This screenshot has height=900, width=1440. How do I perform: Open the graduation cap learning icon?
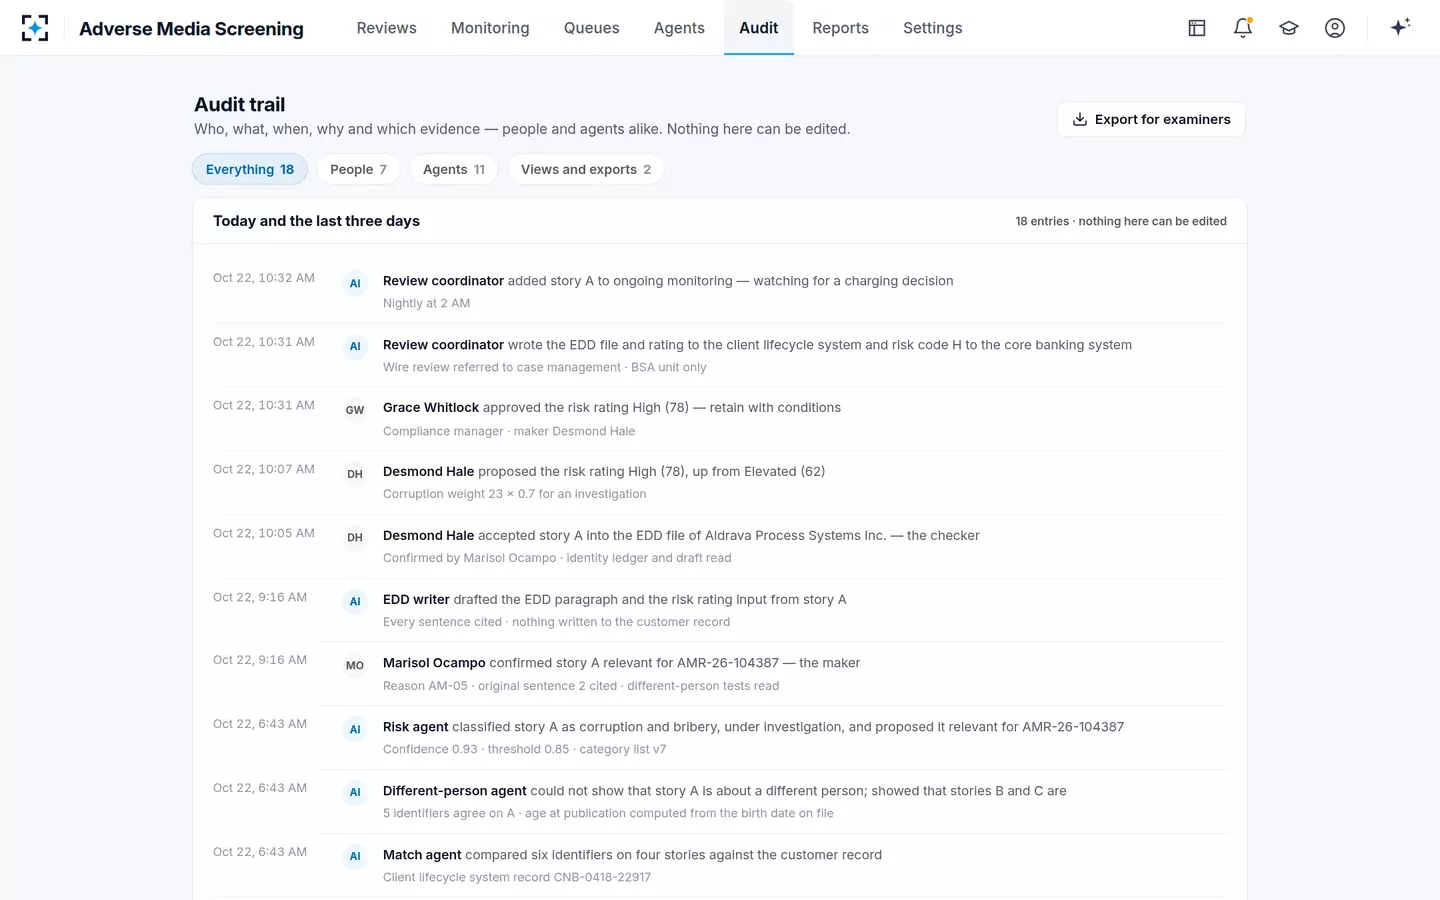point(1289,28)
